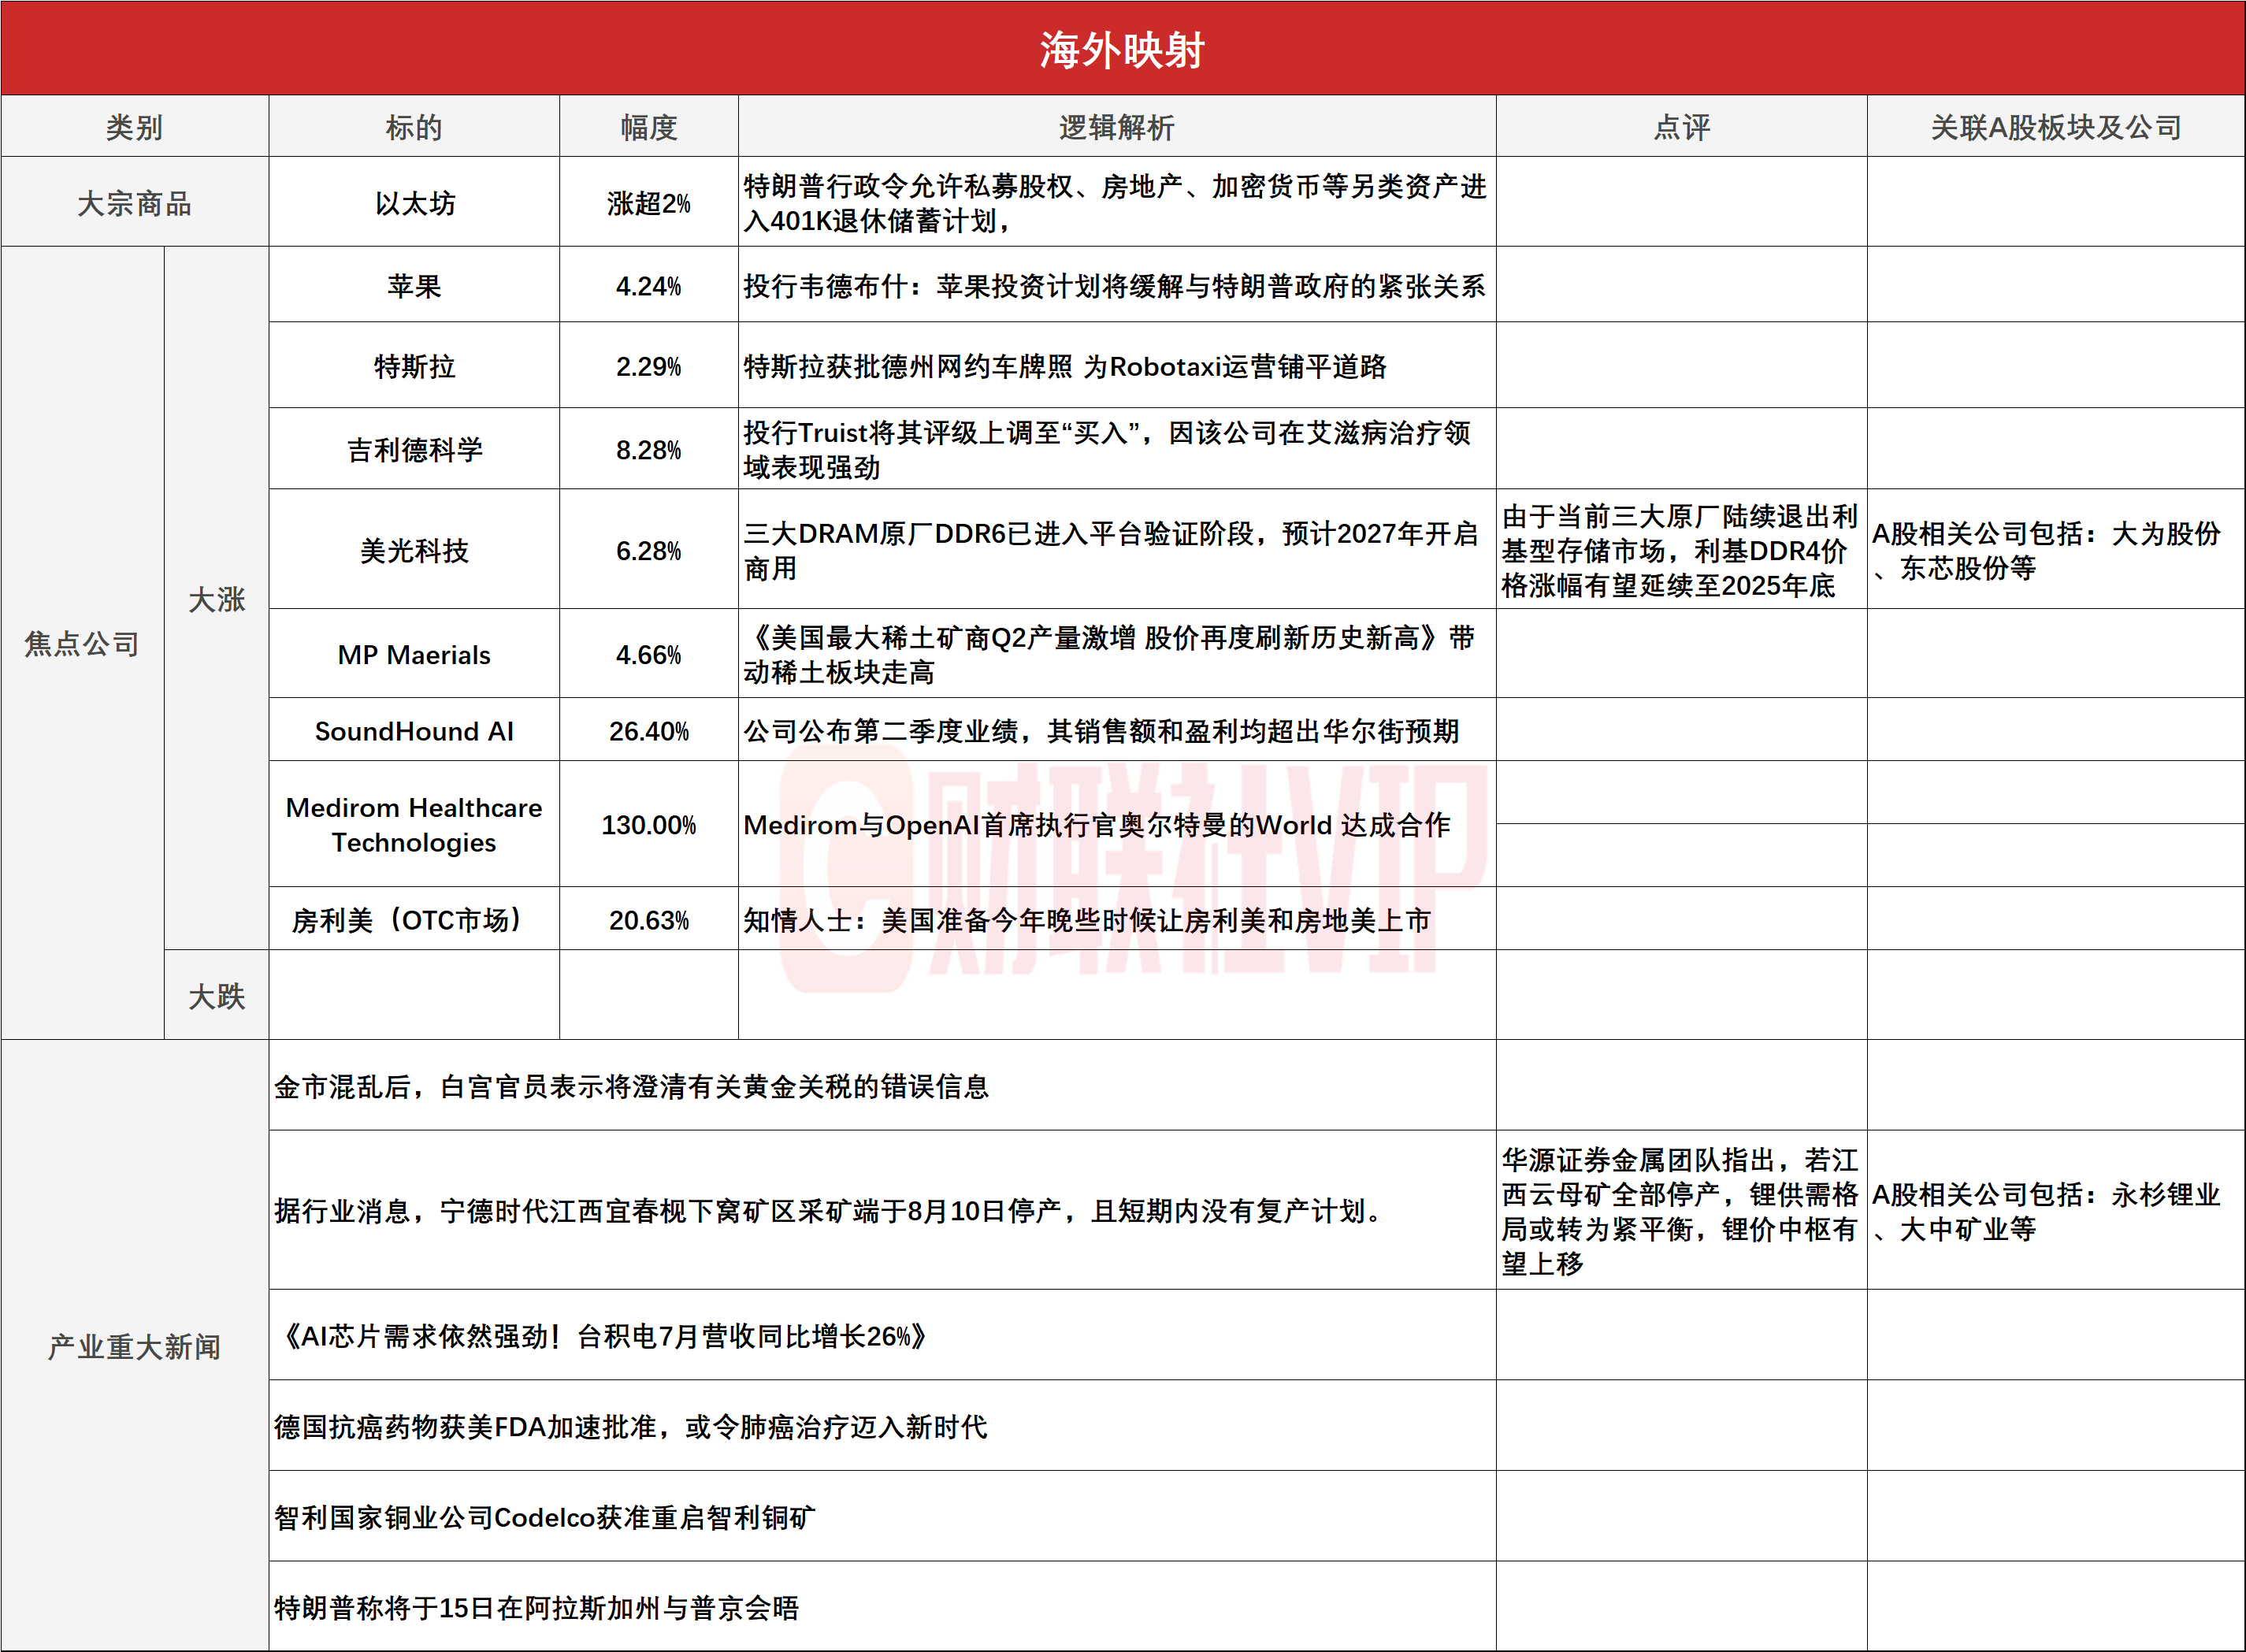
Task: Click the 20.63% value
Action: coord(649,919)
